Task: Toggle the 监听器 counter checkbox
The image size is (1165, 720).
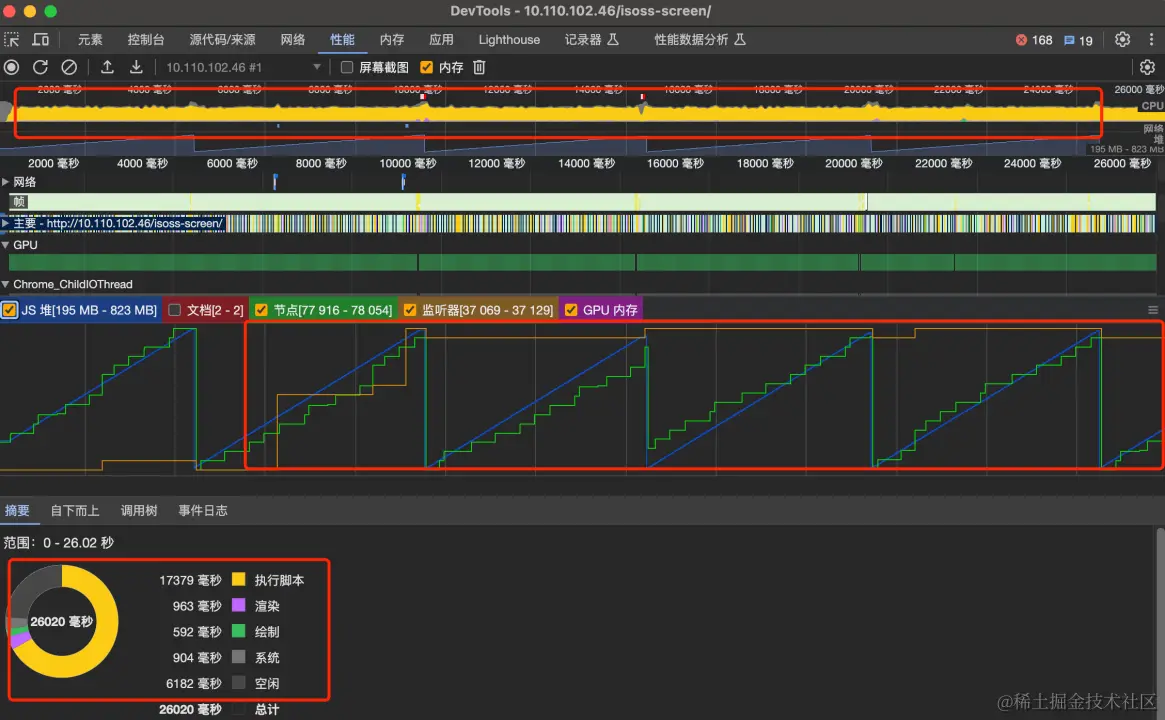Action: 410,310
